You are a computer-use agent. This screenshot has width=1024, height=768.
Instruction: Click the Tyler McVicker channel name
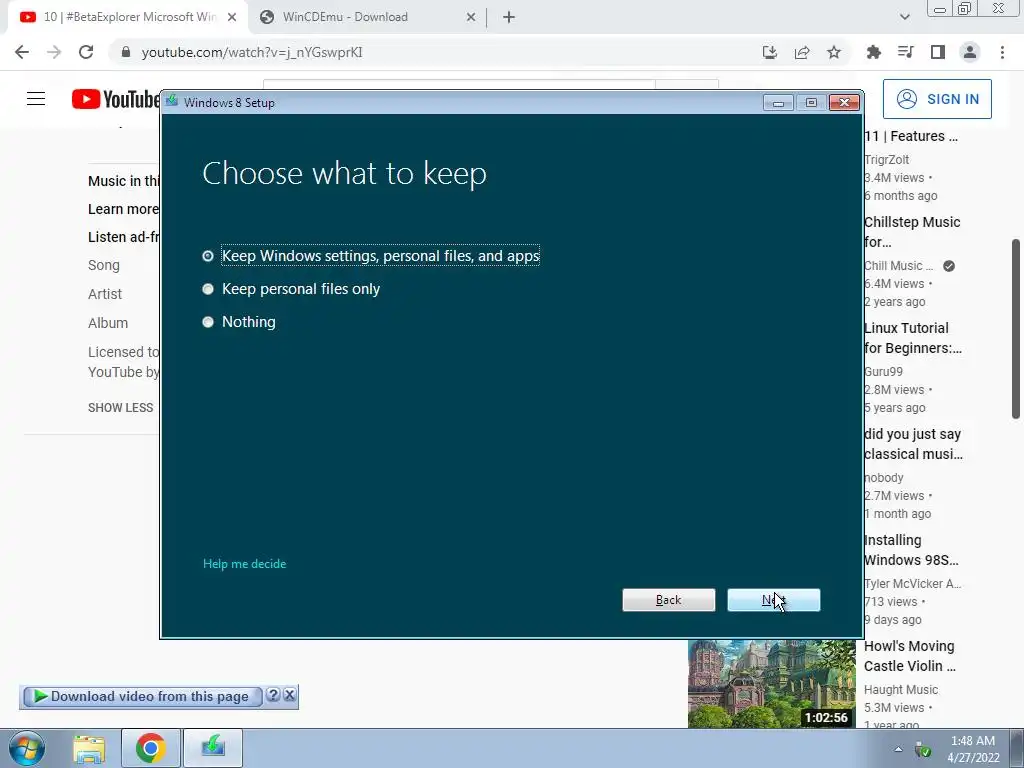912,584
